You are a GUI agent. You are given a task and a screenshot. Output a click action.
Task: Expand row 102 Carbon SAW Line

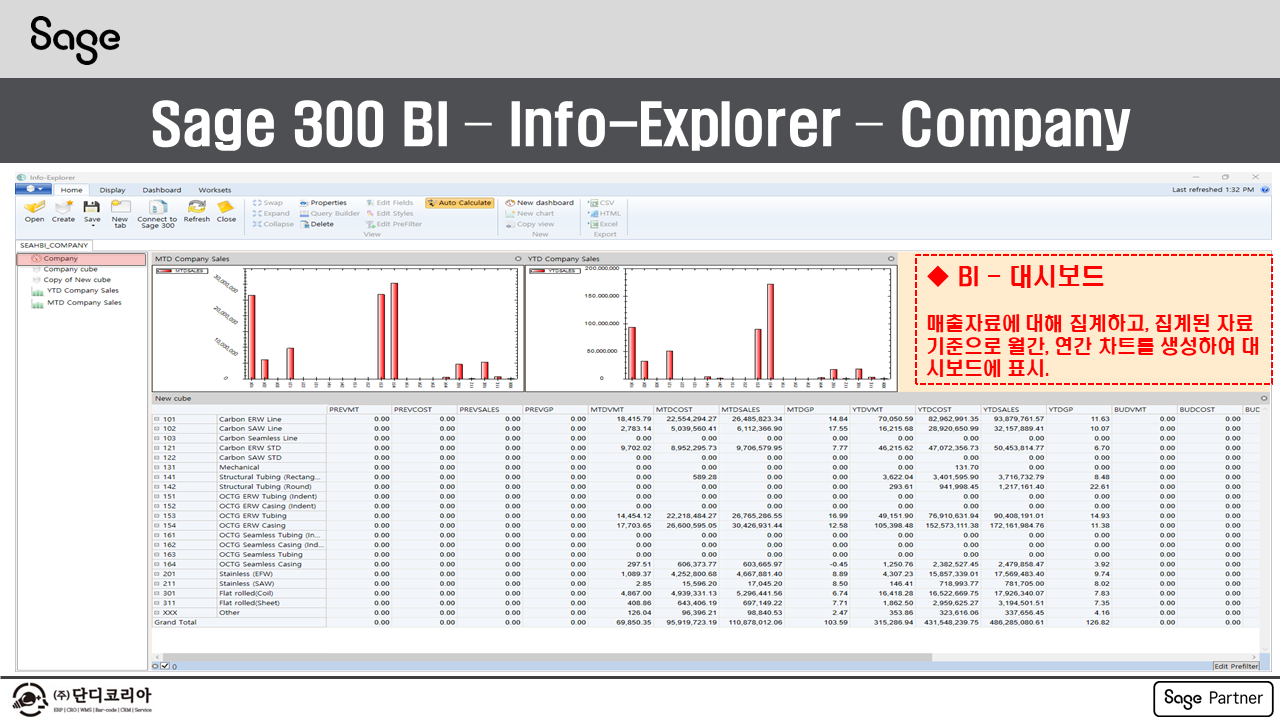click(x=156, y=429)
